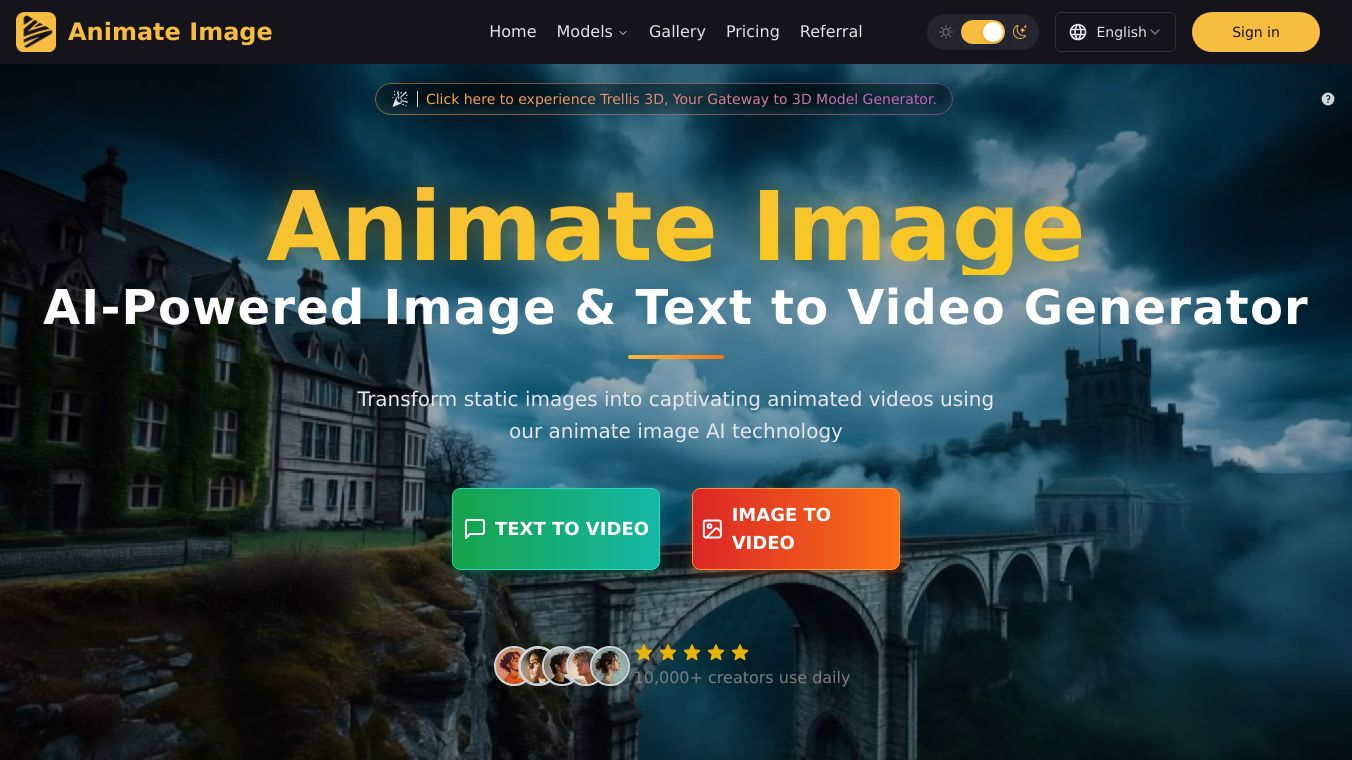Click the Sign in button

point(1256,32)
